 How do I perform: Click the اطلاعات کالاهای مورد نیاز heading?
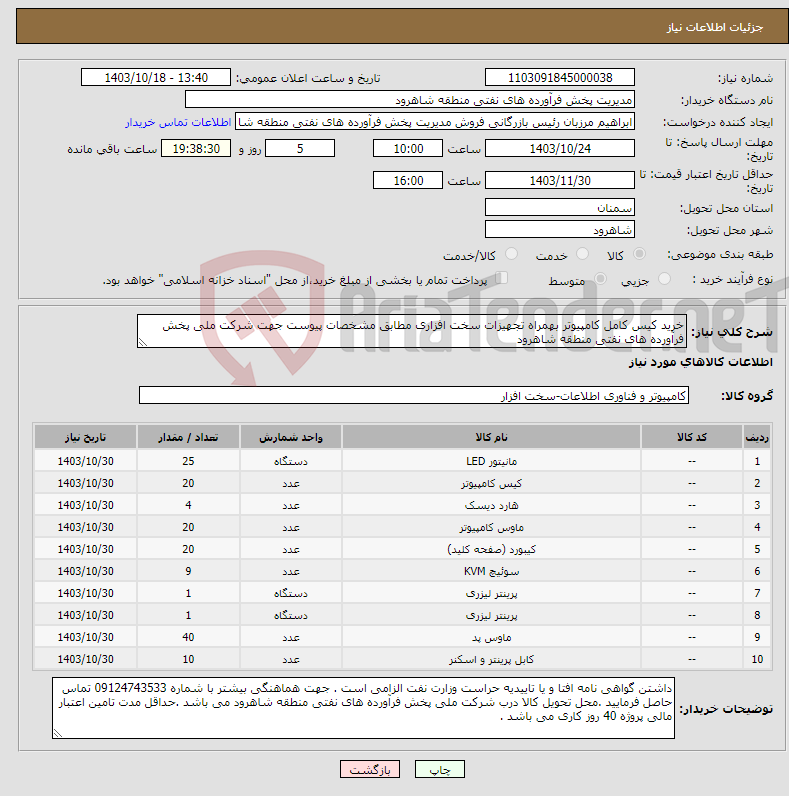701,362
